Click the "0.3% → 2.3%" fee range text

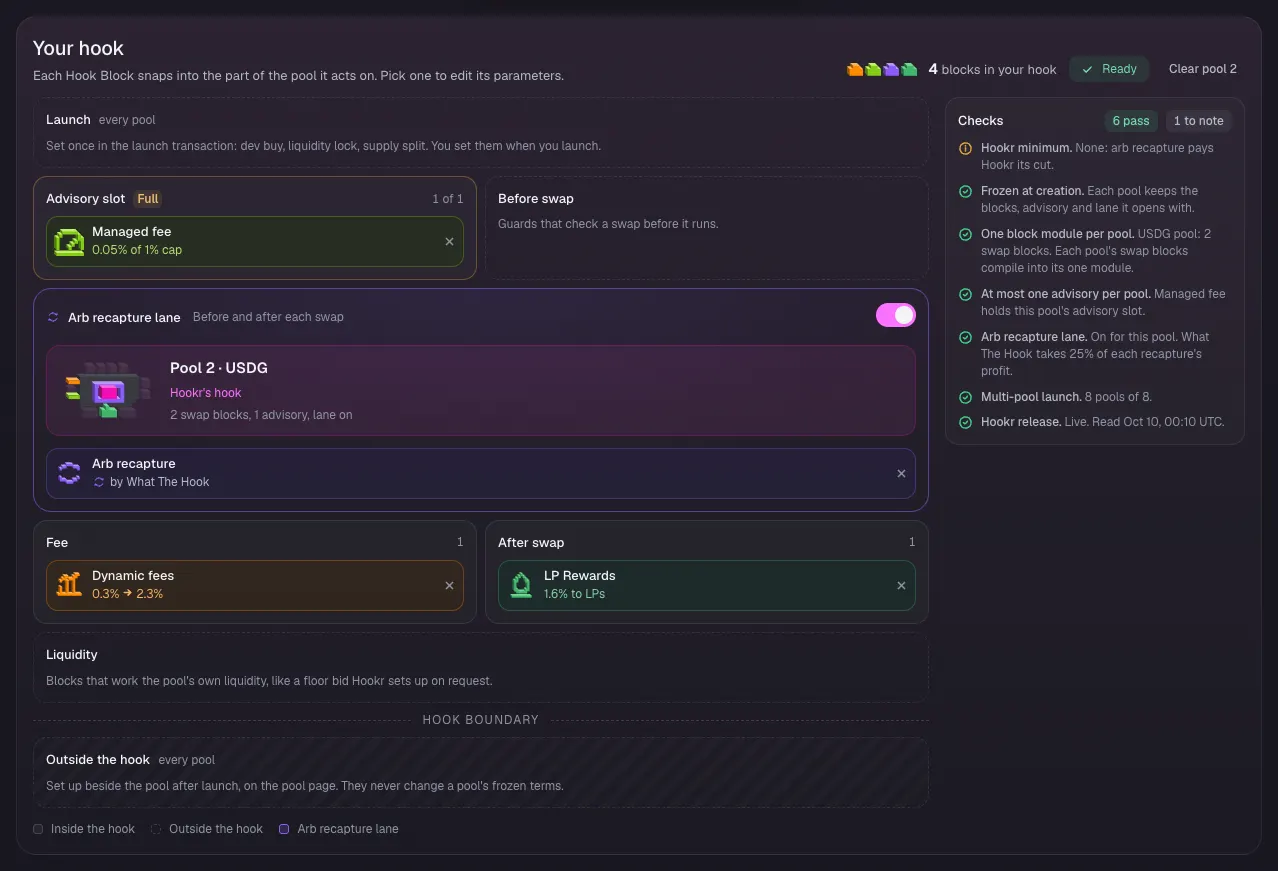(x=128, y=594)
